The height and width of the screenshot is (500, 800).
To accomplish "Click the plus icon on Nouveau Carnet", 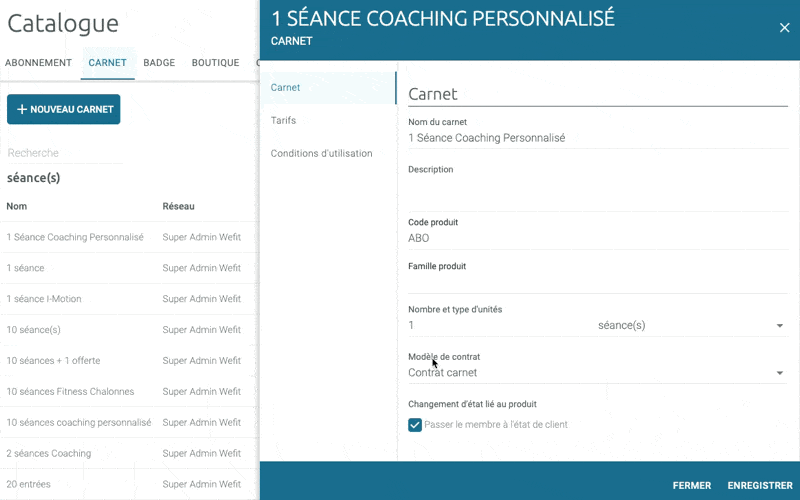I will pos(21,109).
